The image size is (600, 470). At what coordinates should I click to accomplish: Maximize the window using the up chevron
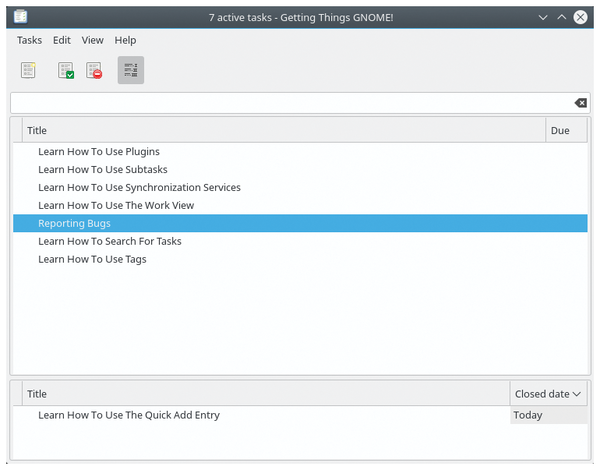coord(561,17)
